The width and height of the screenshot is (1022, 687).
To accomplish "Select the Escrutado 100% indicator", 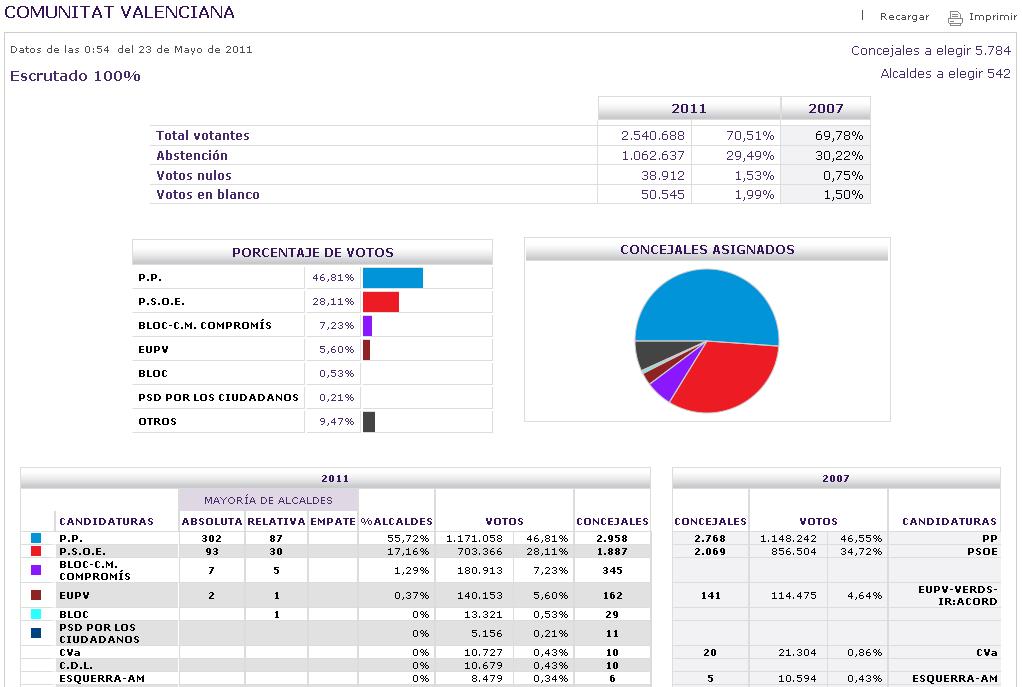I will pos(74,75).
